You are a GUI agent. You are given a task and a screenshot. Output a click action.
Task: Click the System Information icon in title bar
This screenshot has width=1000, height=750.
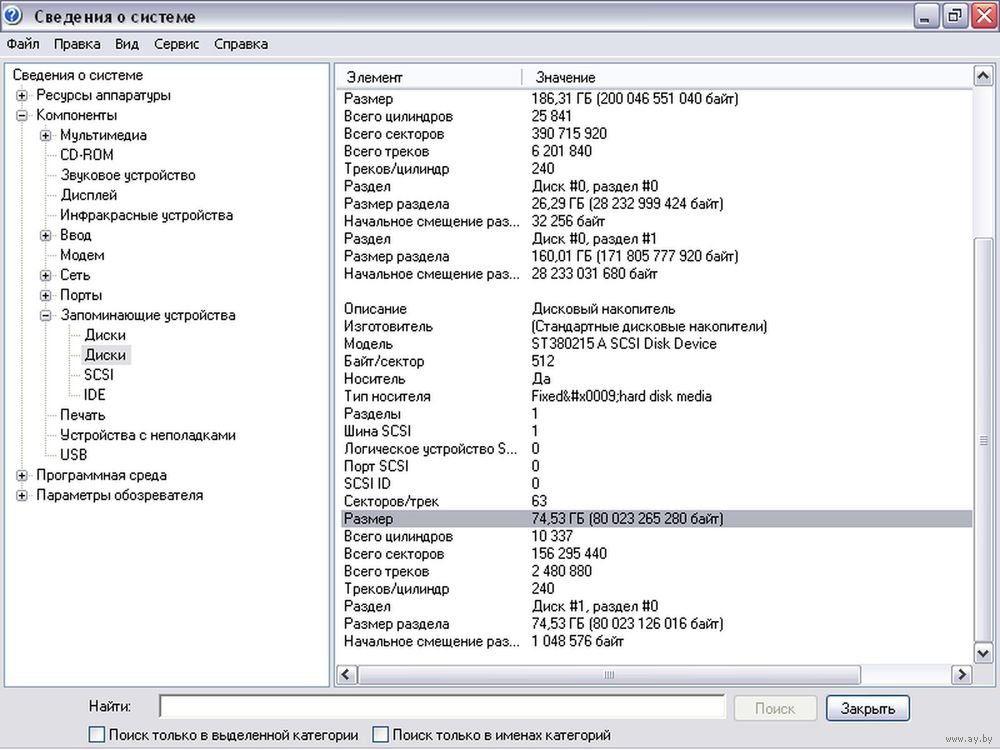click(x=13, y=16)
